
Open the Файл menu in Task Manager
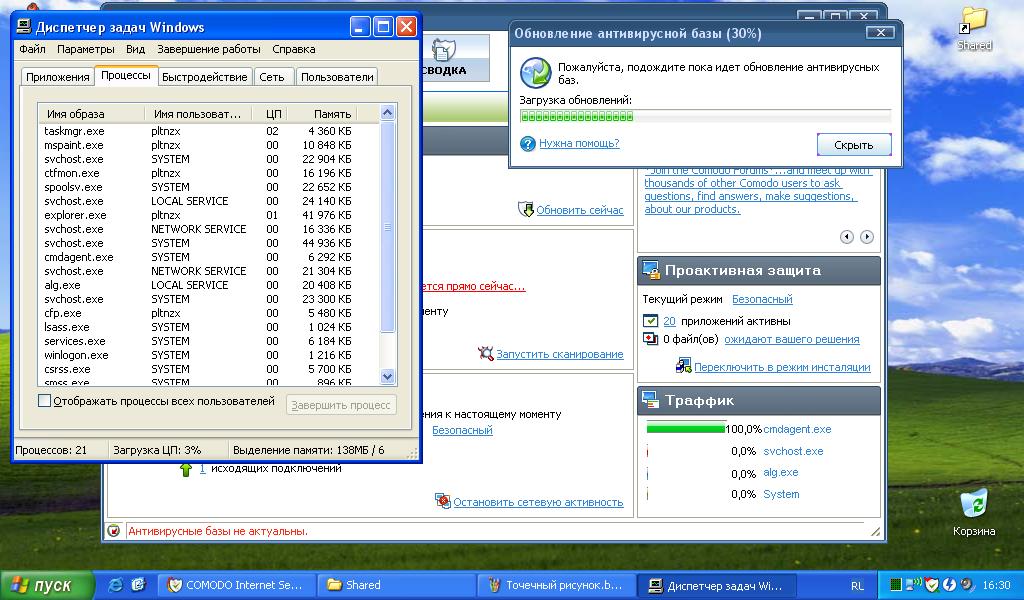32,49
